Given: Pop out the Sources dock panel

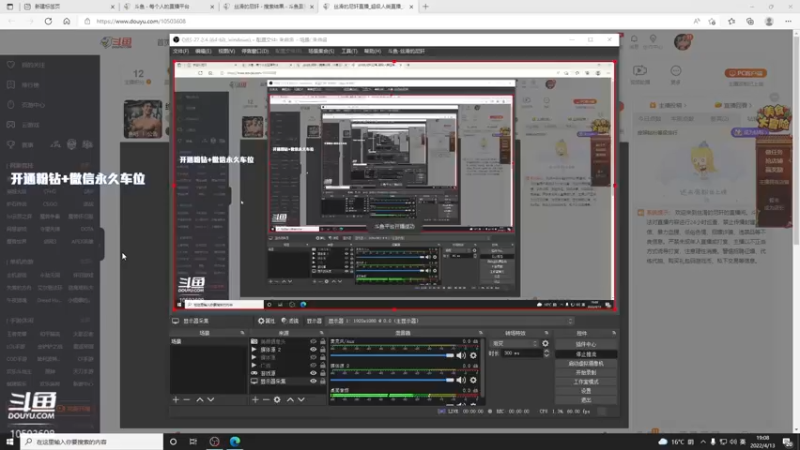Looking at the screenshot, I should point(321,333).
